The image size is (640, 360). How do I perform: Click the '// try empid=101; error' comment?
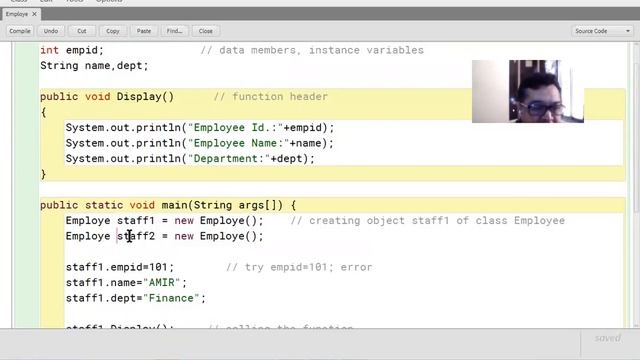tap(299, 267)
